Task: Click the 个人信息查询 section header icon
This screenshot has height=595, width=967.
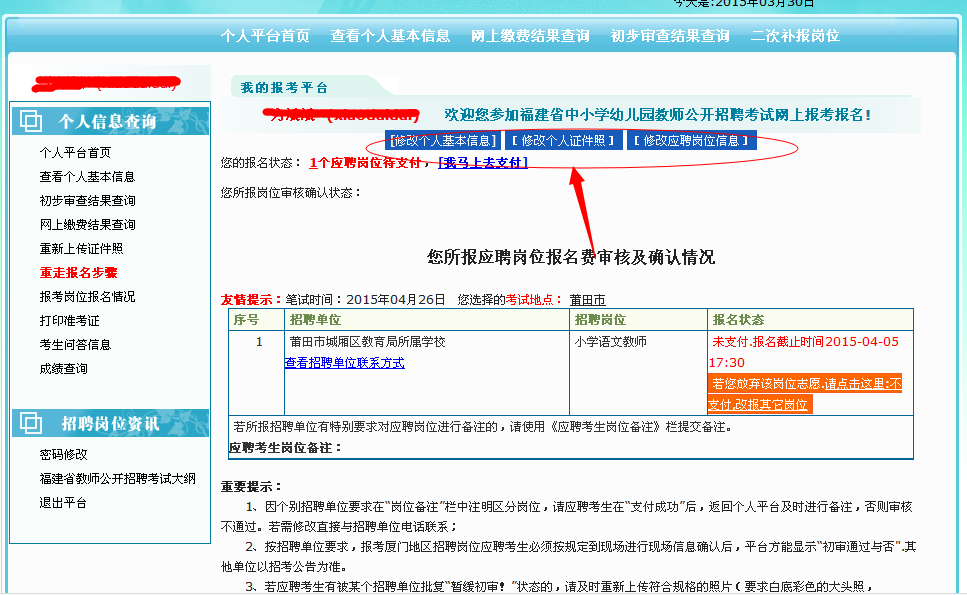Action: click(31, 121)
